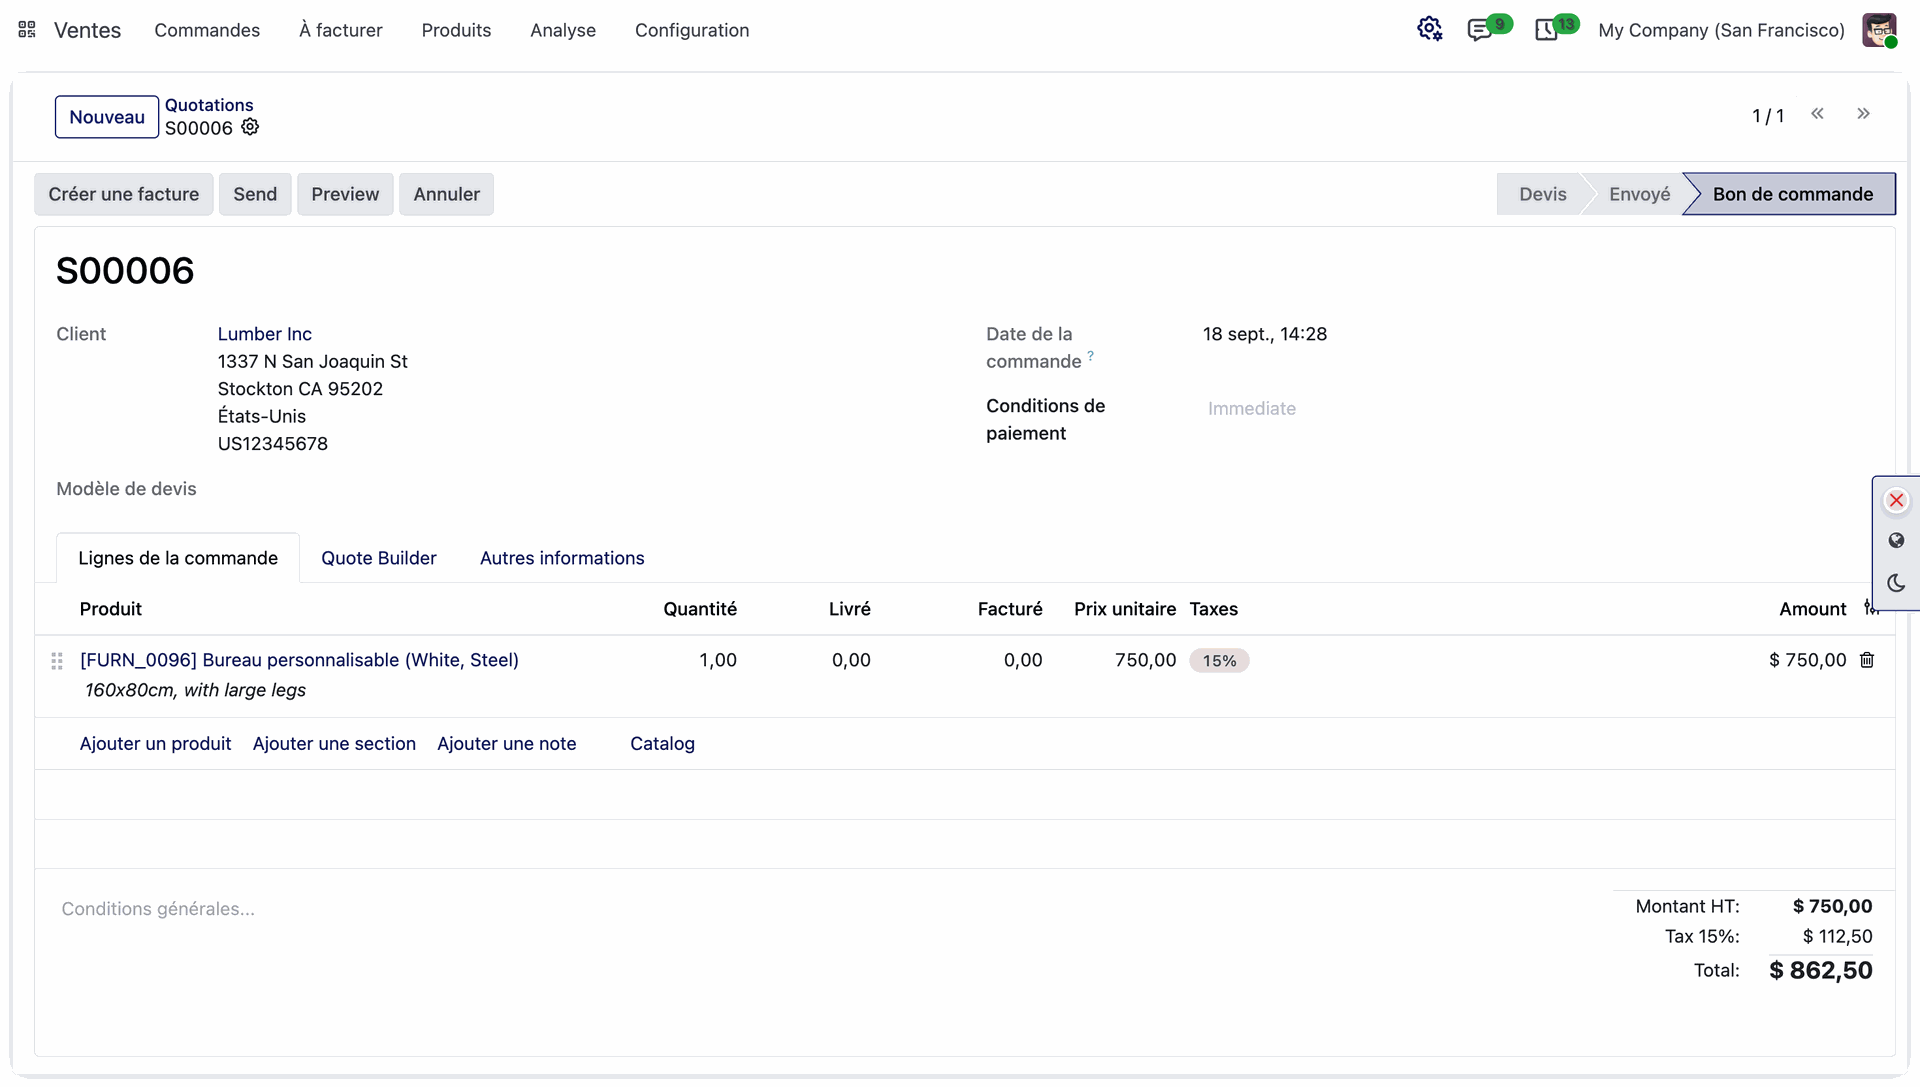The image size is (1920, 1087).
Task: Click the Nouveau button
Action: click(x=107, y=117)
